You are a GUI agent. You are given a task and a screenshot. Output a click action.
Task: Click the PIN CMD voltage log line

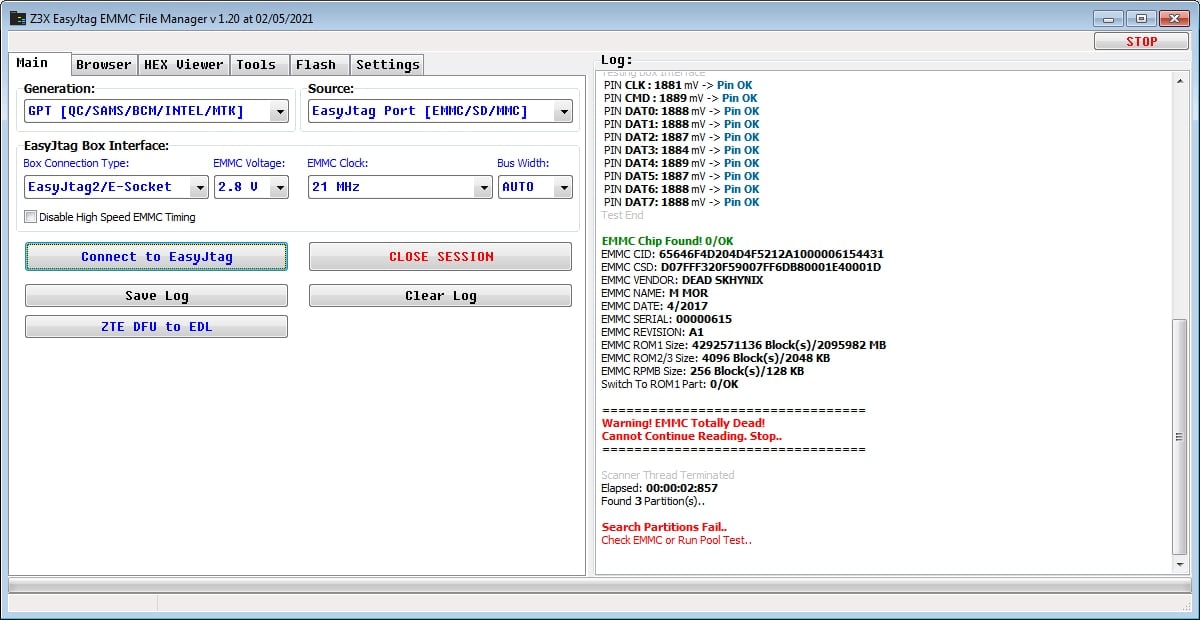coord(681,98)
